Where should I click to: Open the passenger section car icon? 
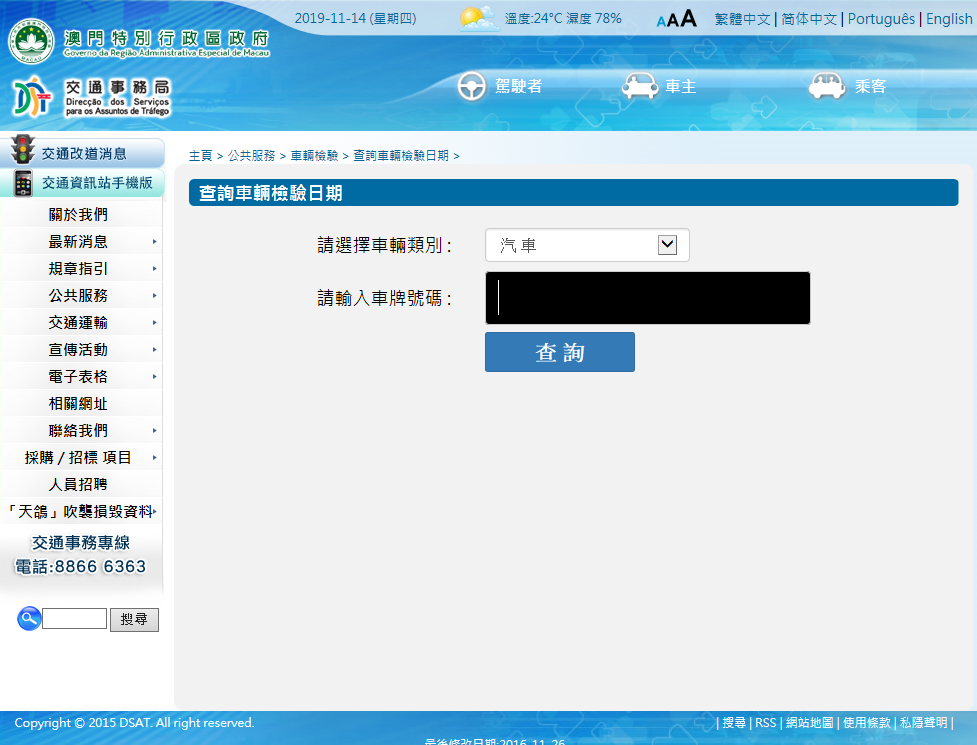pyautogui.click(x=827, y=87)
